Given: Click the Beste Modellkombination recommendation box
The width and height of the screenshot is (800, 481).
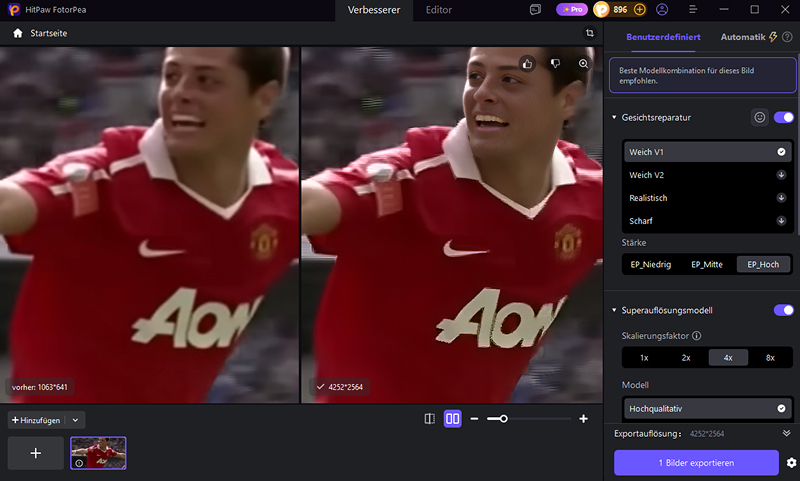Looking at the screenshot, I should point(702,75).
